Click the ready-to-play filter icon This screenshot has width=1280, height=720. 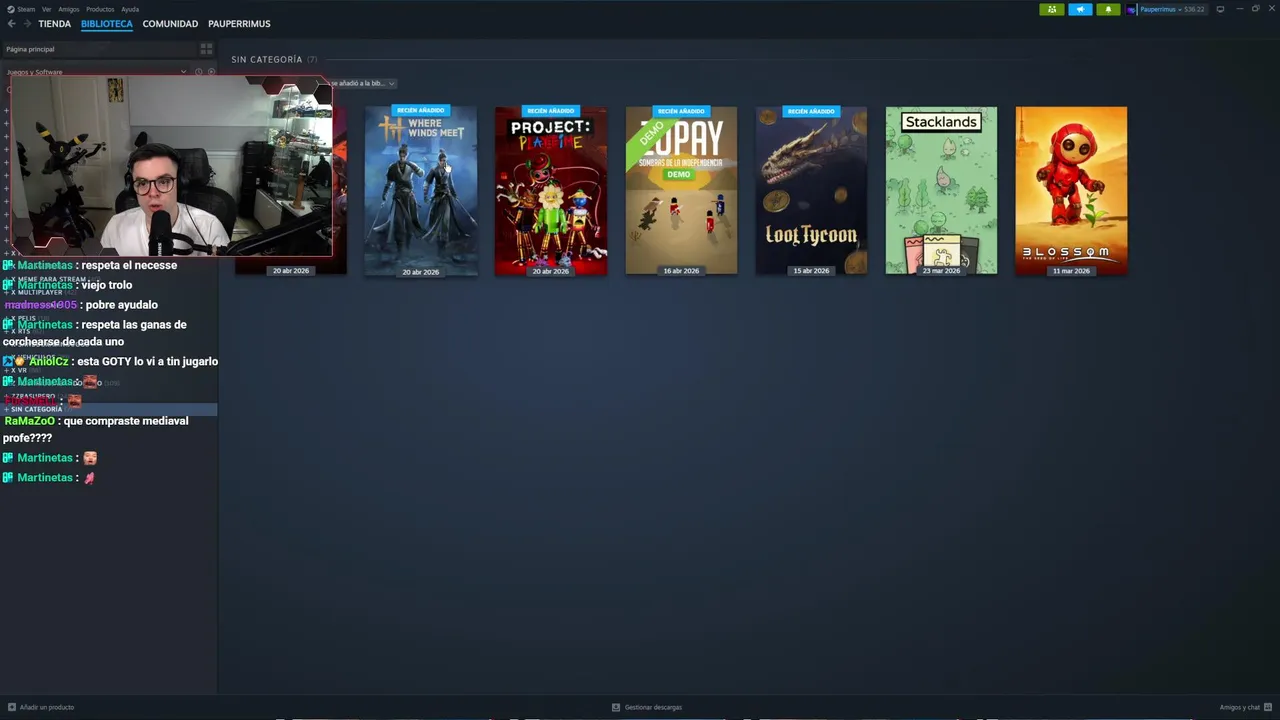[211, 72]
